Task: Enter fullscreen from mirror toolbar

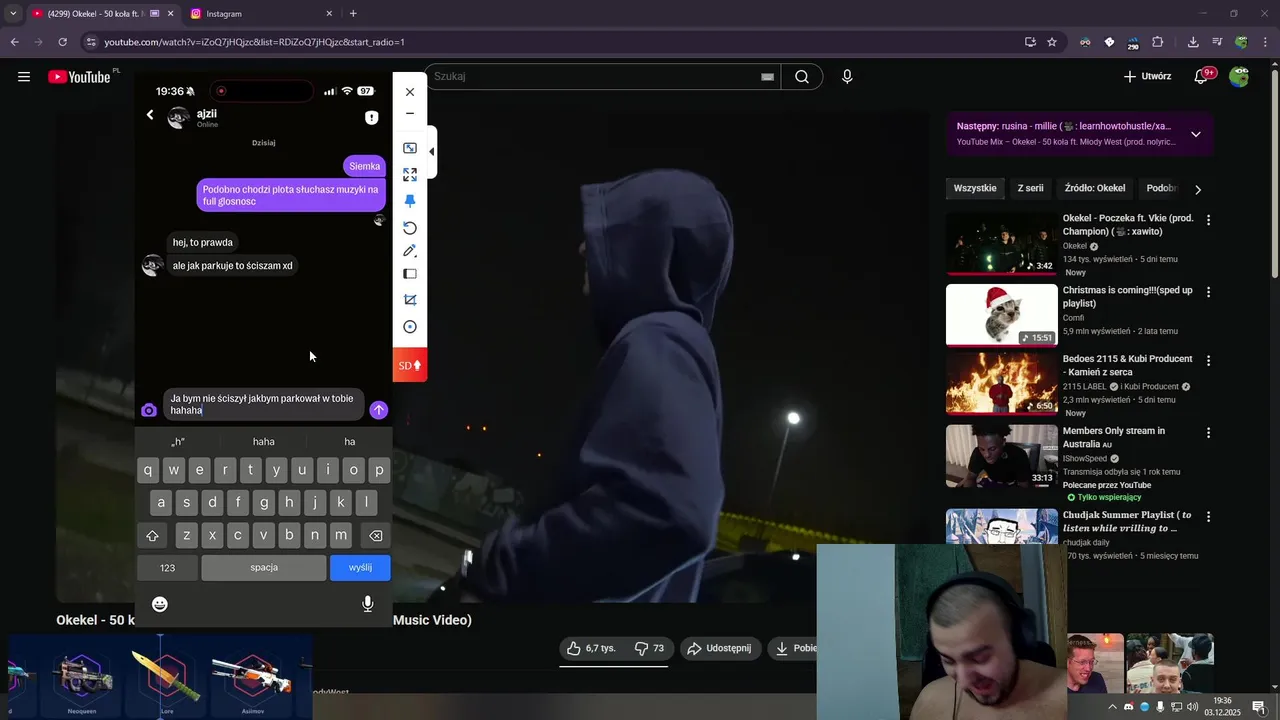Action: click(410, 175)
